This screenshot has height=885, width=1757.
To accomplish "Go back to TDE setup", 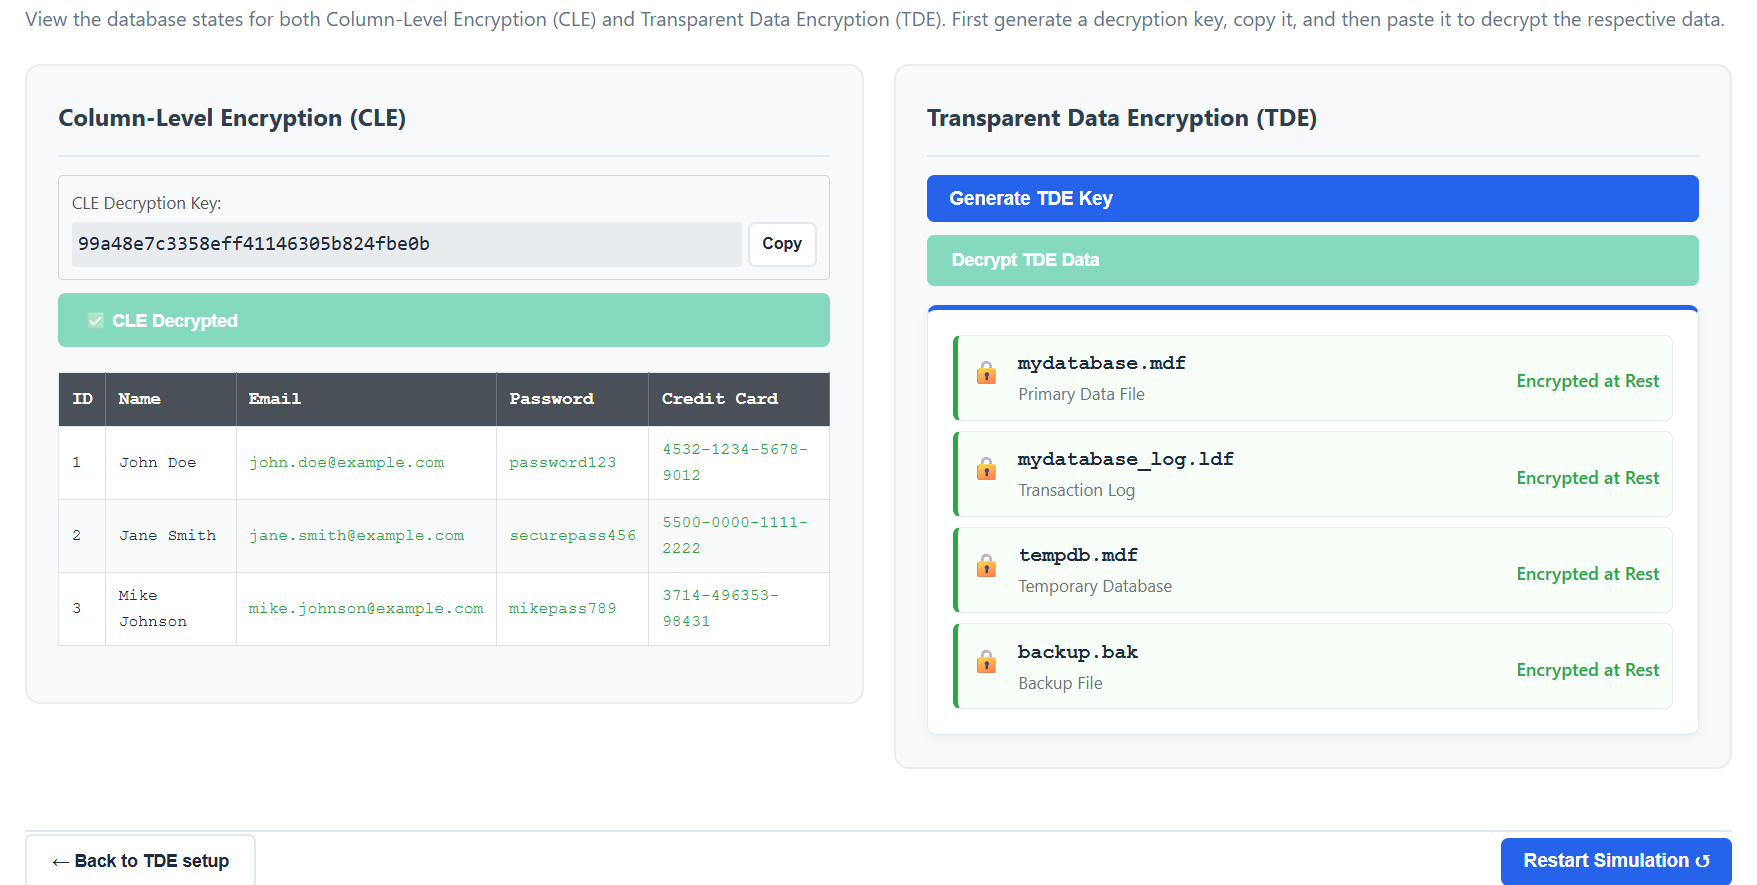I will (x=141, y=861).
